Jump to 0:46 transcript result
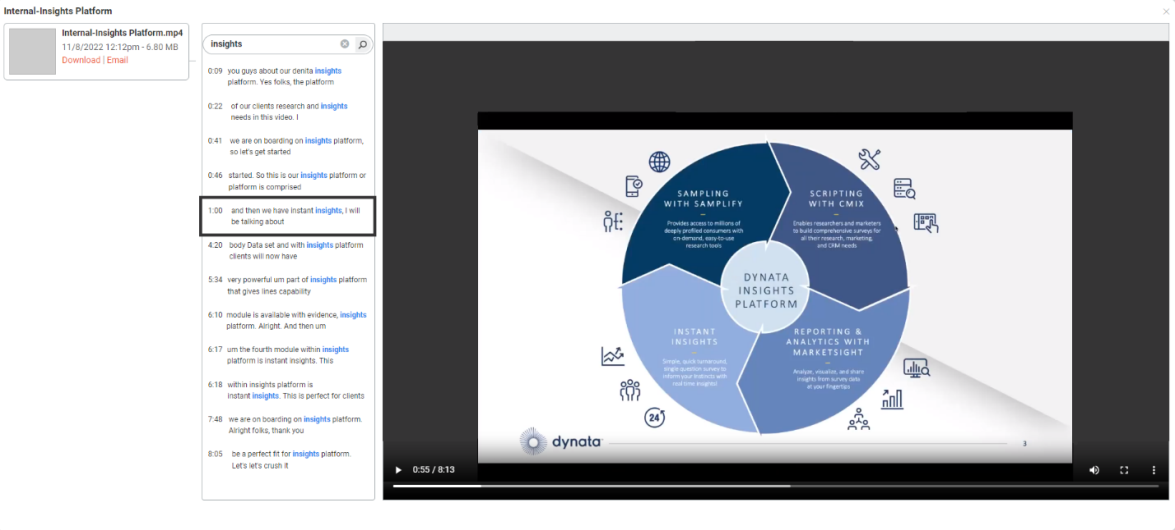 tap(288, 181)
